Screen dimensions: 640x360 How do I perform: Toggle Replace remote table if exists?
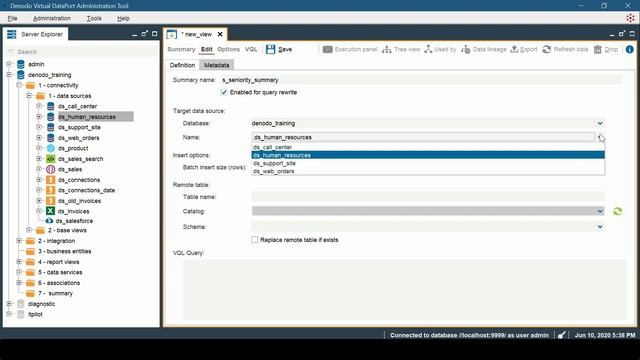(x=255, y=240)
